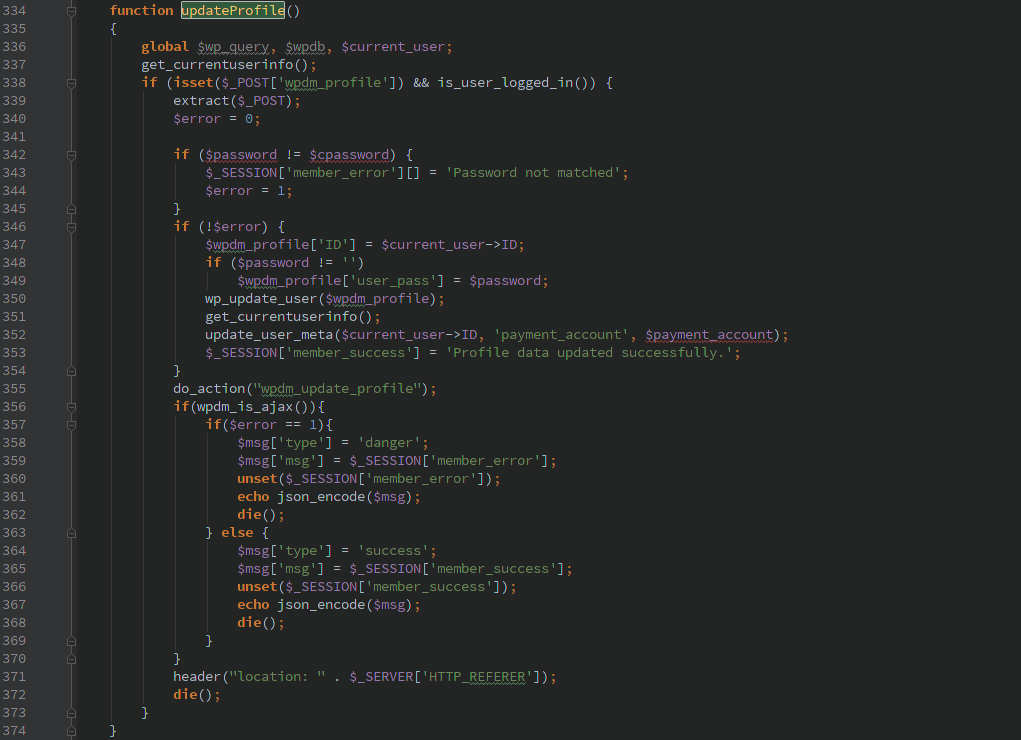Click the wp_update_user function call

tap(260, 299)
